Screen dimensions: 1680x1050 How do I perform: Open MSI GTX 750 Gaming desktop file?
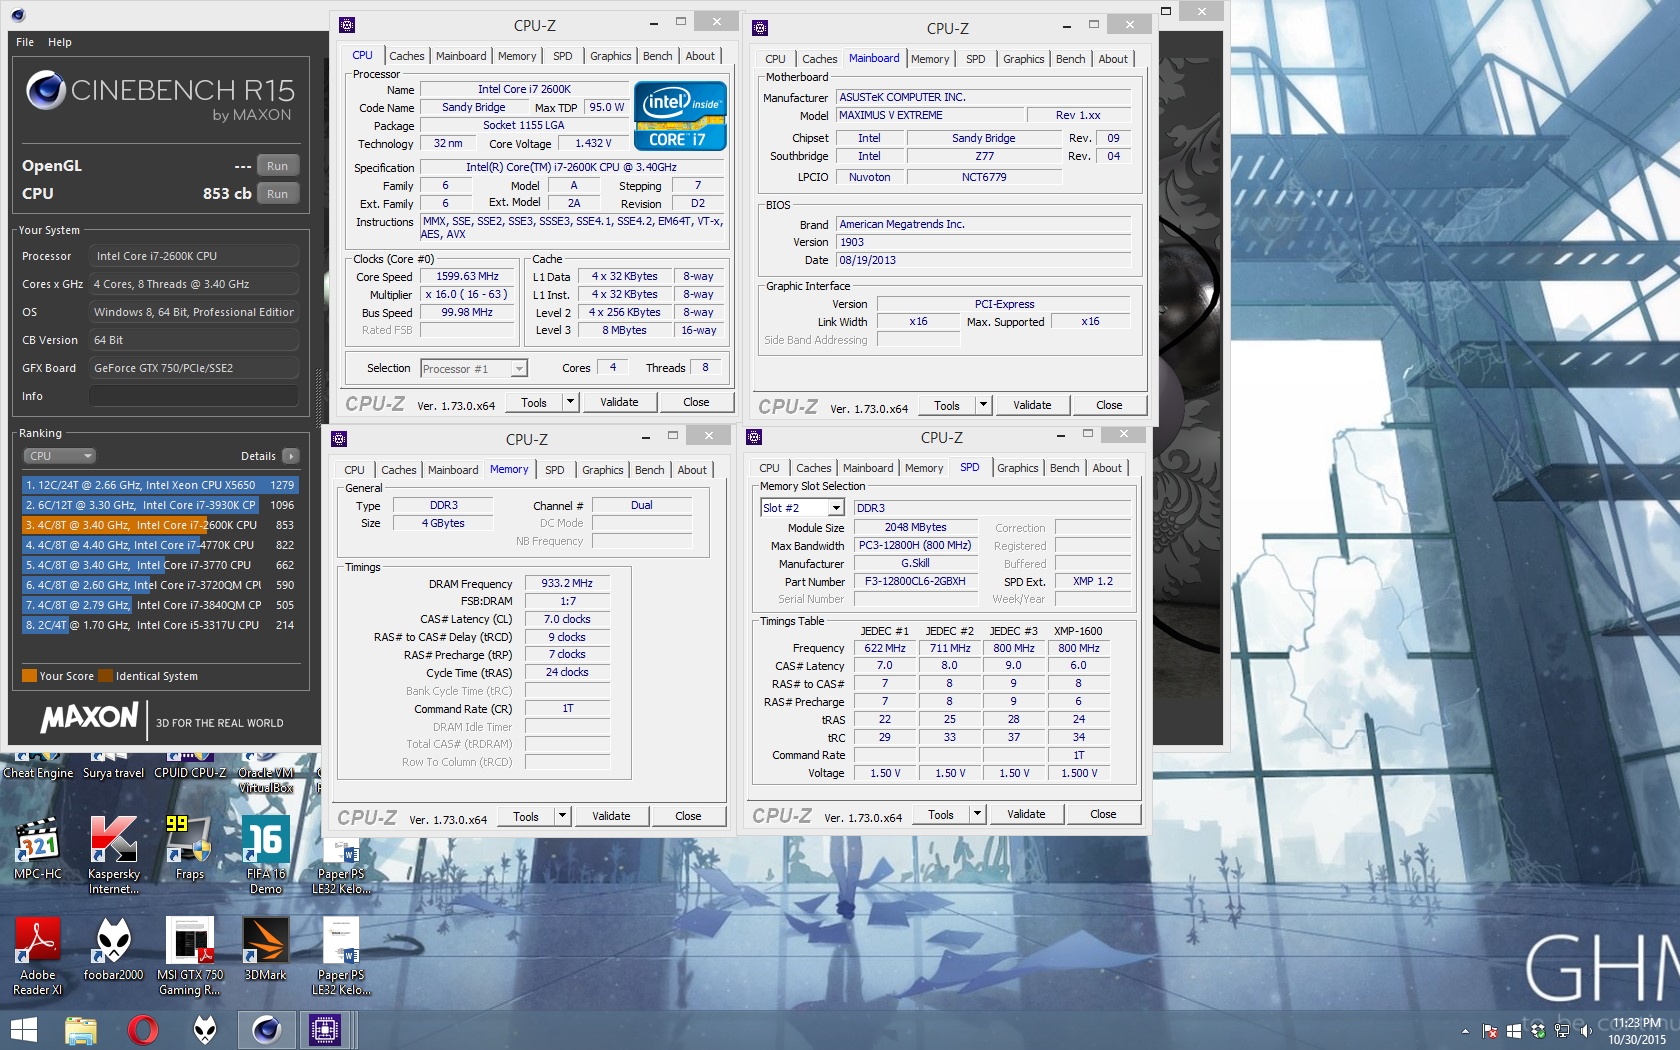pyautogui.click(x=189, y=956)
